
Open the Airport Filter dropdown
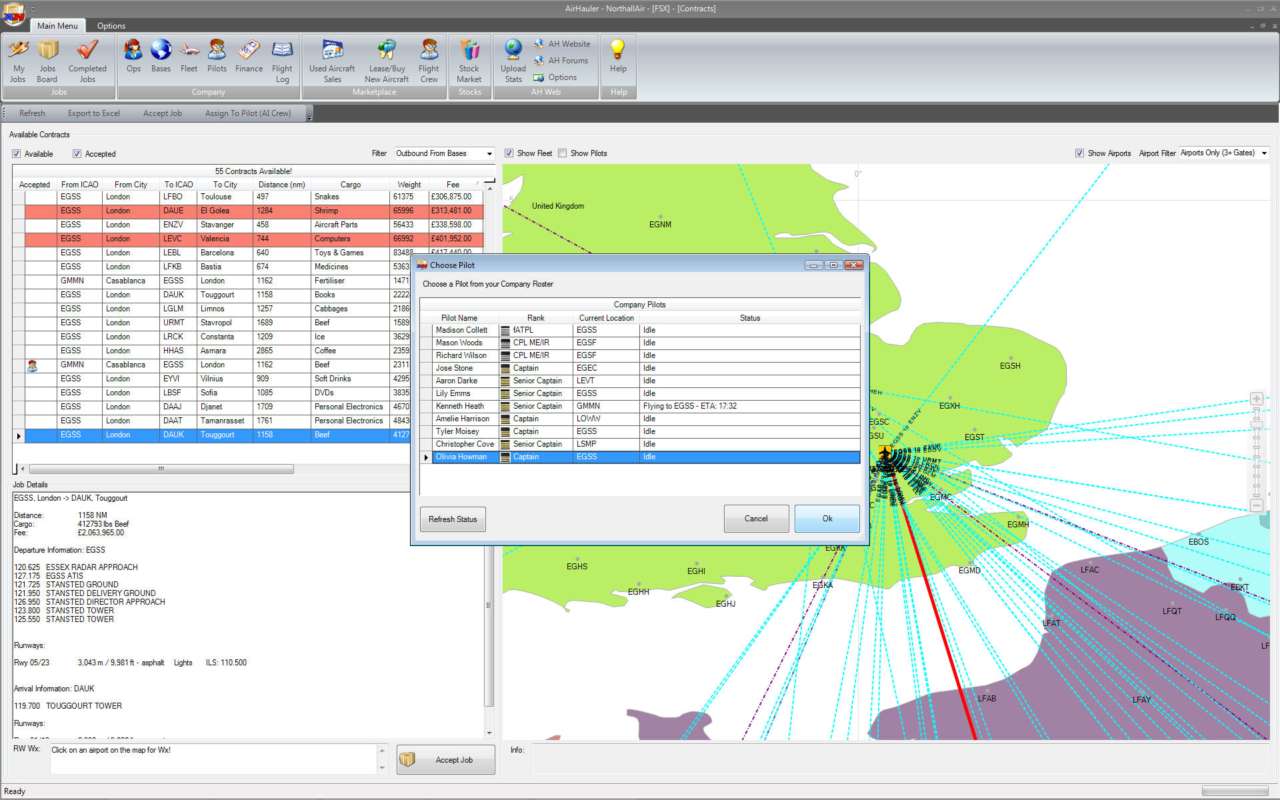1264,153
